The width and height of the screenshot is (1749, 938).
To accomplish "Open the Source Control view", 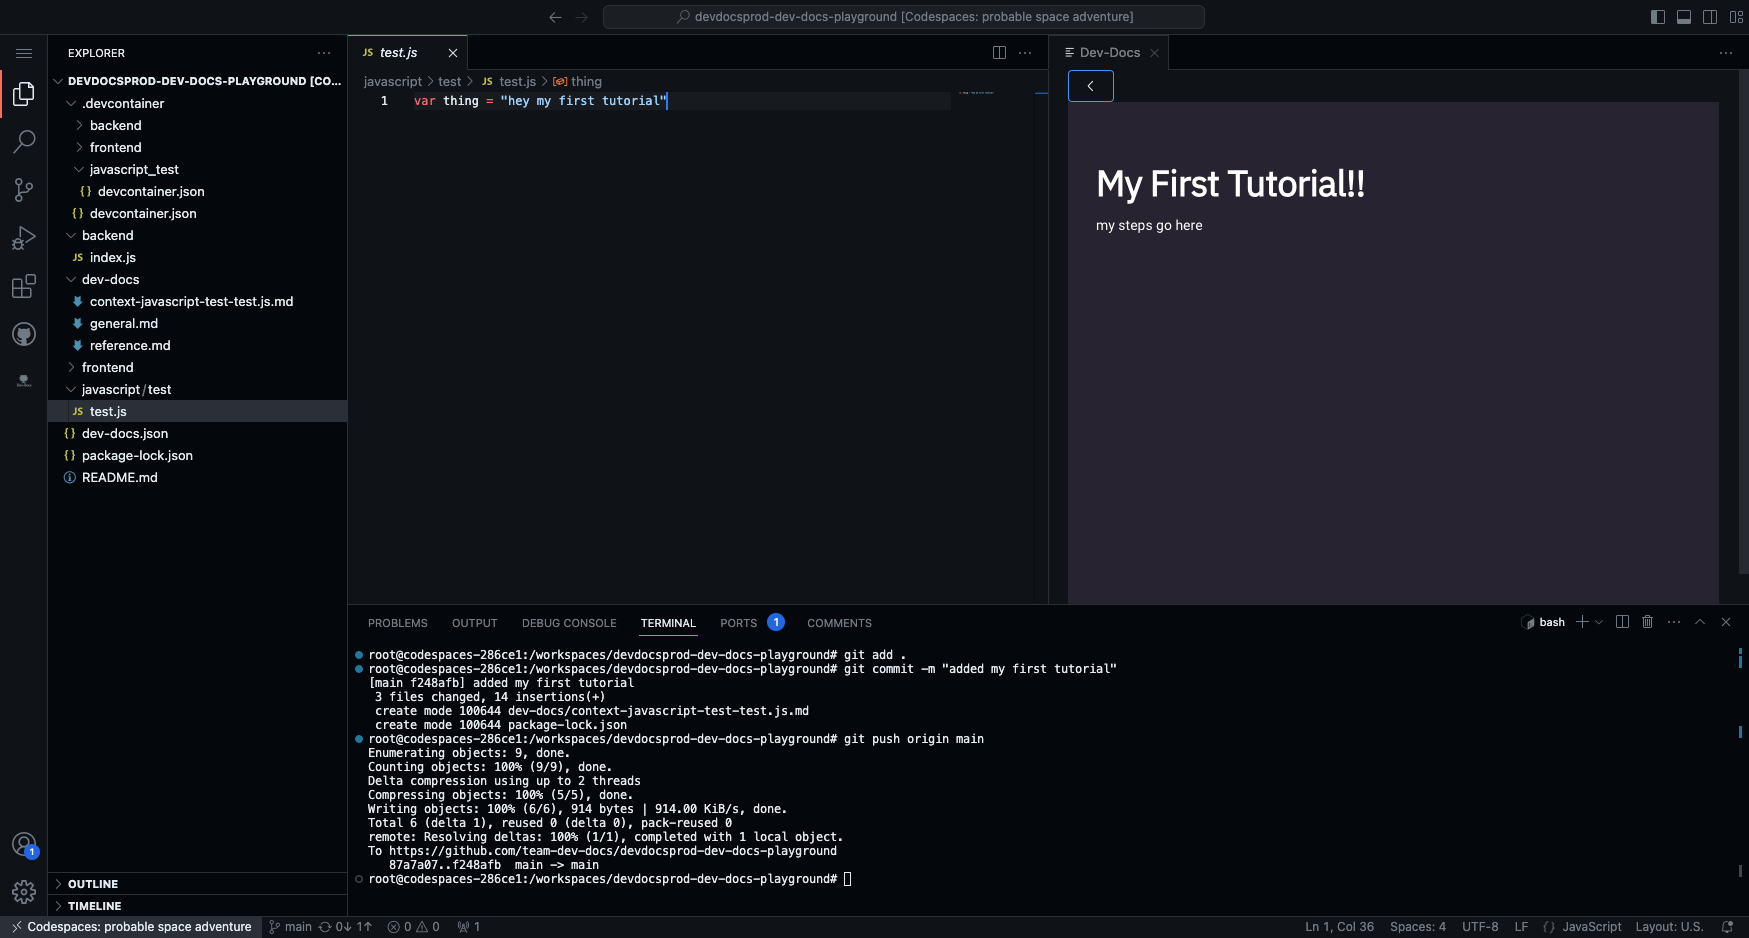I will tap(24, 190).
